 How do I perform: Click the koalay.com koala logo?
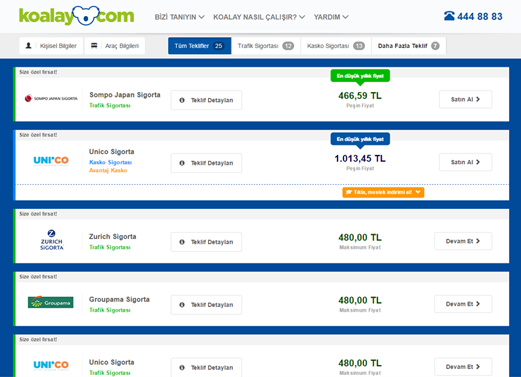tap(76, 16)
